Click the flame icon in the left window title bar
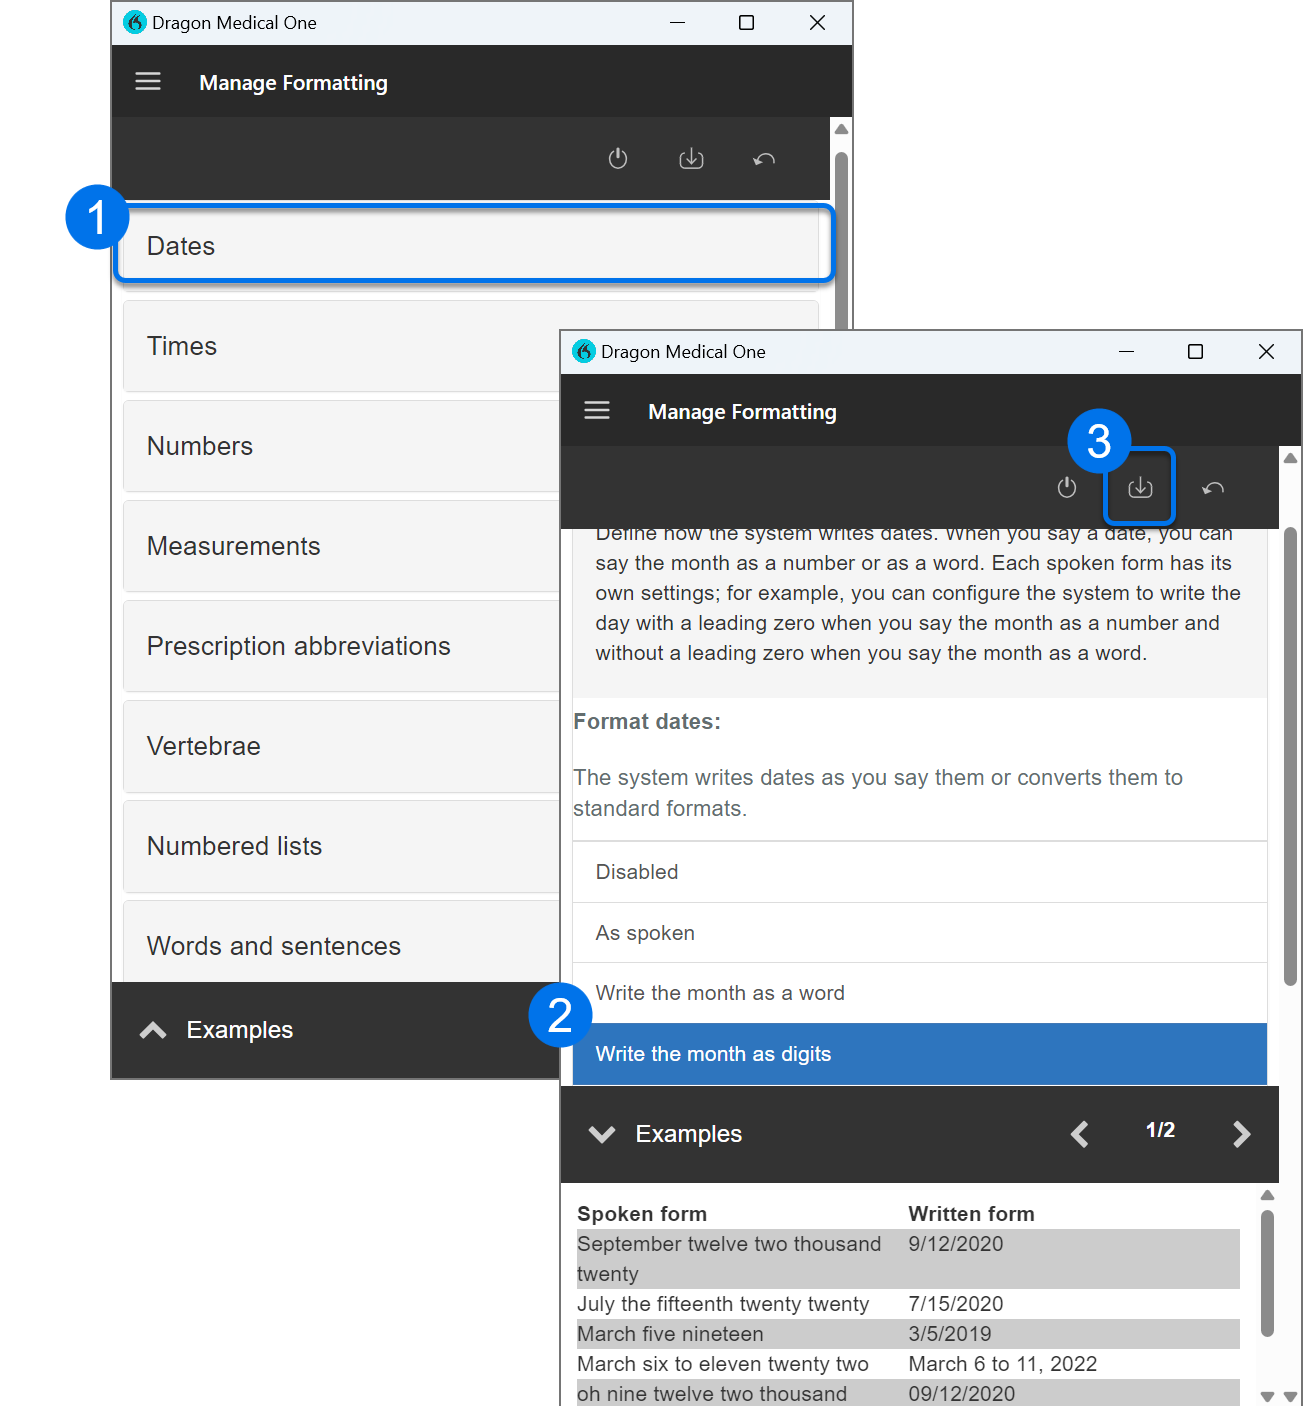The height and width of the screenshot is (1406, 1303). [x=134, y=21]
